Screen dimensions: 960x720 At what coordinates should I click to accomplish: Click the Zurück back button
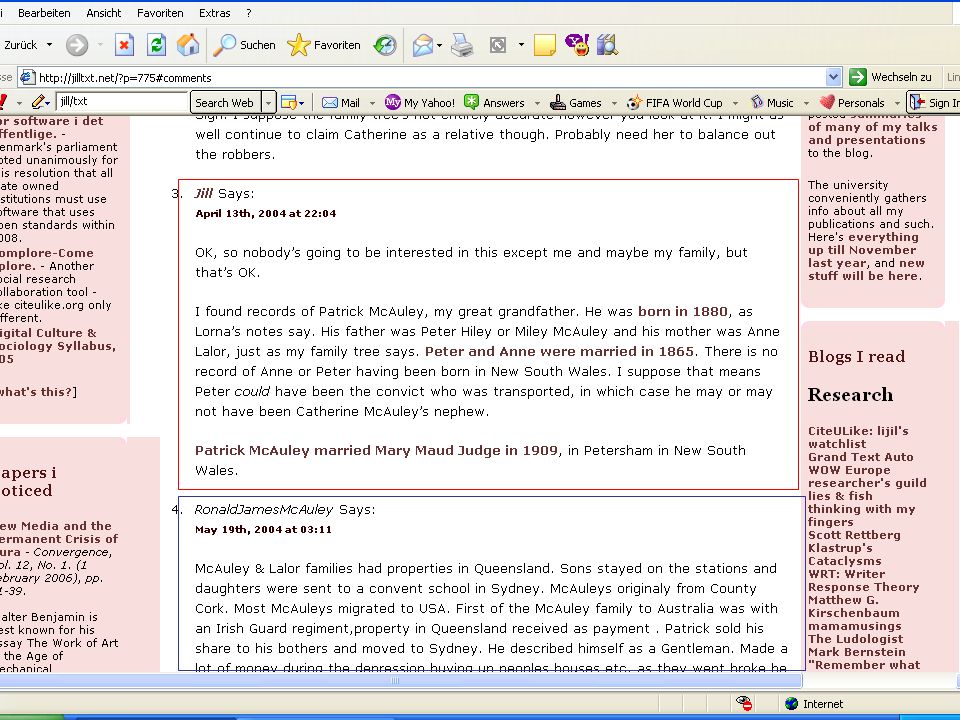coord(20,45)
